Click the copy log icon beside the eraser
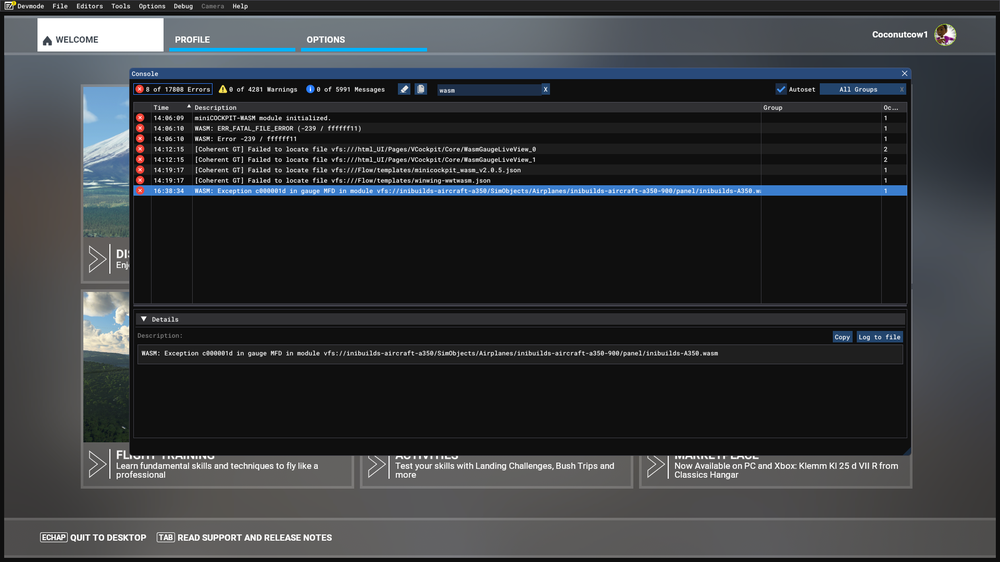Image resolution: width=1000 pixels, height=562 pixels. tap(421, 89)
